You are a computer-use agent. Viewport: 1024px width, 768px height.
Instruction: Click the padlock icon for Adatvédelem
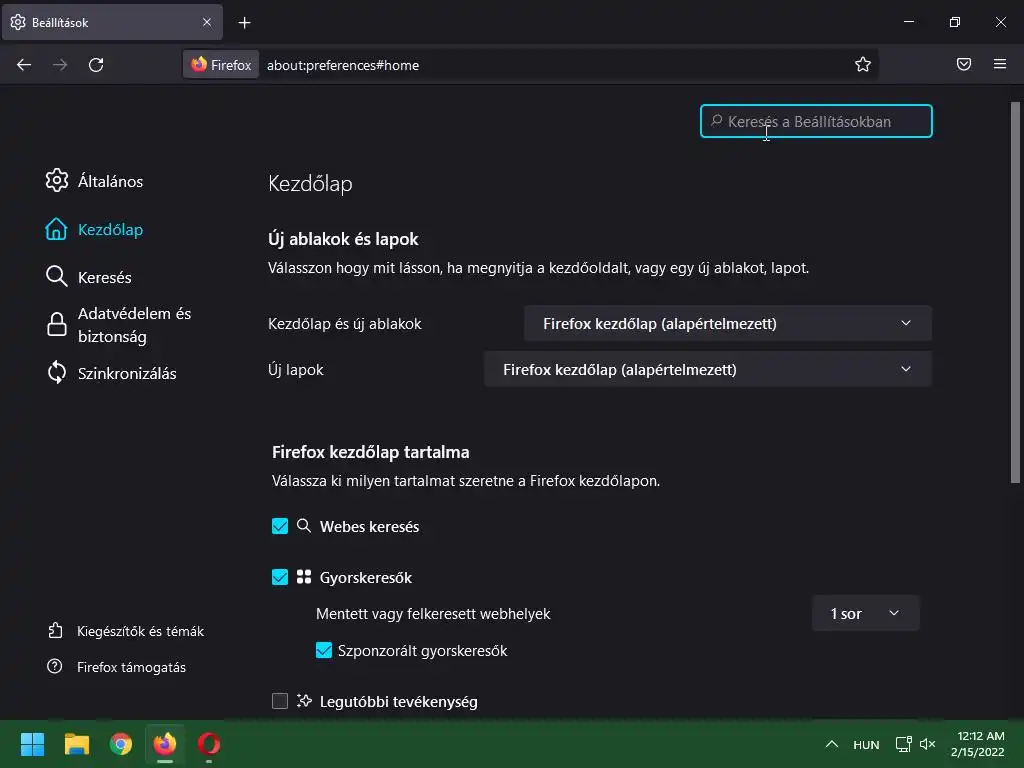[57, 324]
